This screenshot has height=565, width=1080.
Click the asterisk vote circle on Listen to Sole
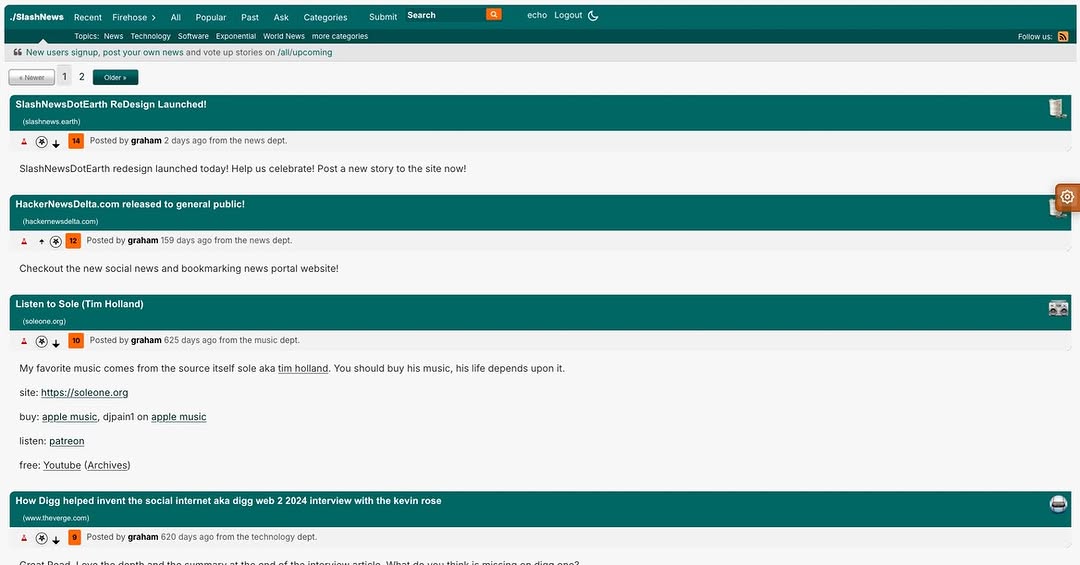pyautogui.click(x=41, y=342)
